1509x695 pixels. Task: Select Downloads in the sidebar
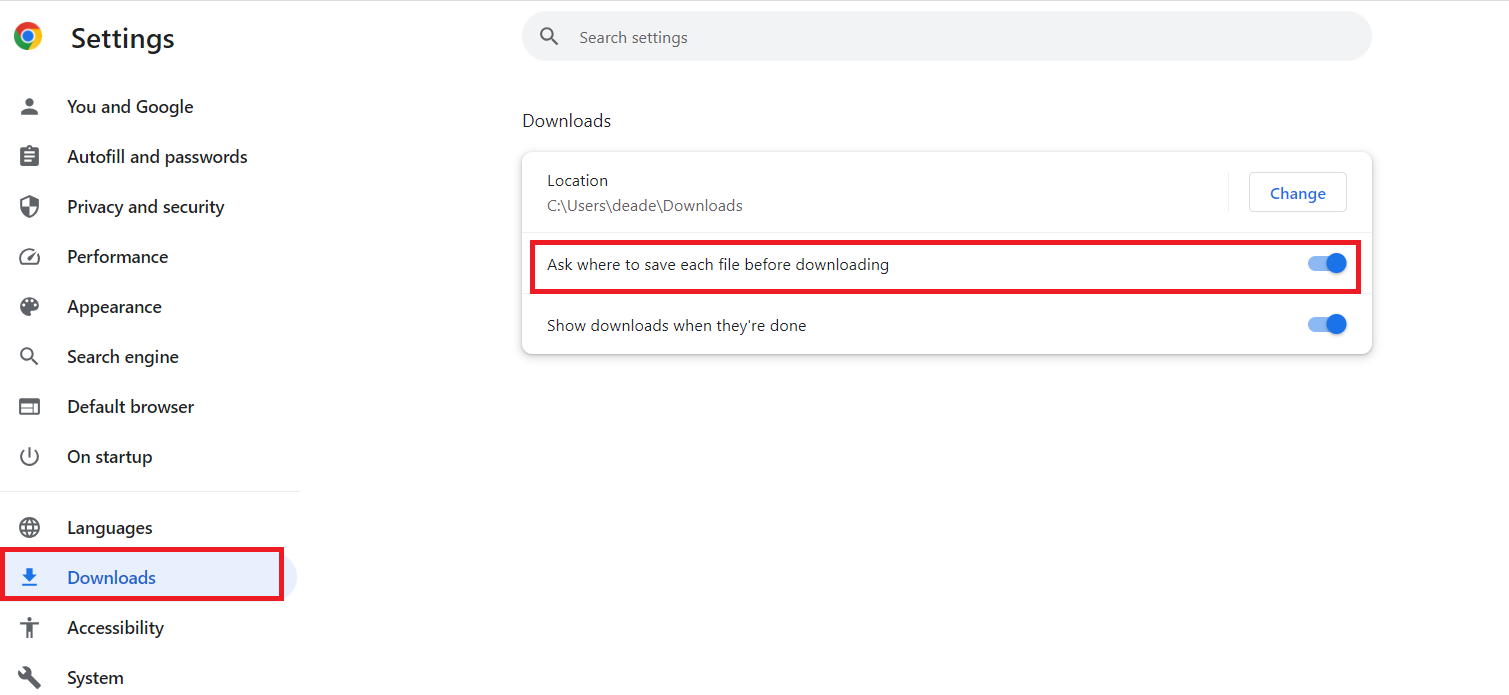[x=148, y=578]
